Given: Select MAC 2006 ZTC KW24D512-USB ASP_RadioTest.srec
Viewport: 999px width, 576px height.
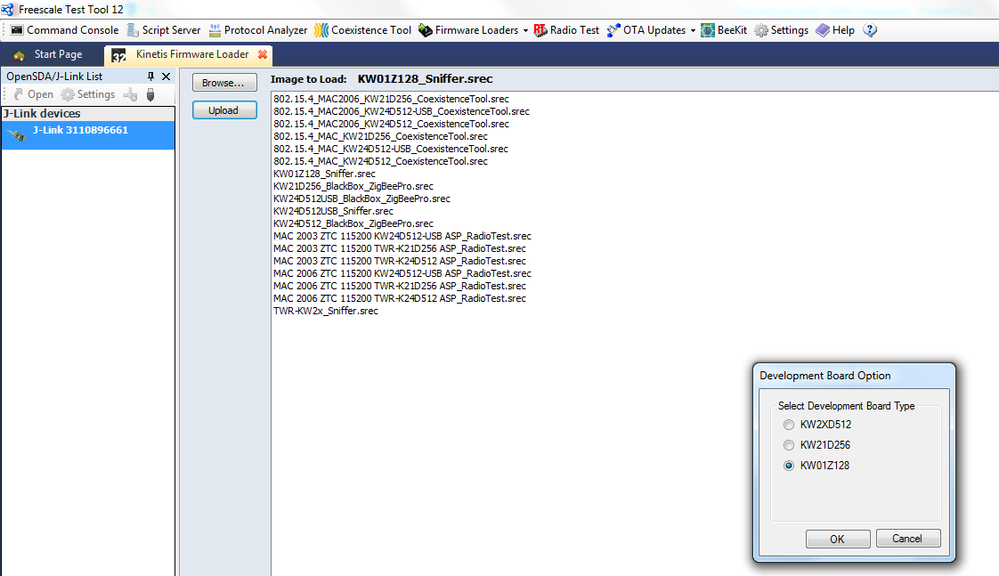Looking at the screenshot, I should (402, 273).
